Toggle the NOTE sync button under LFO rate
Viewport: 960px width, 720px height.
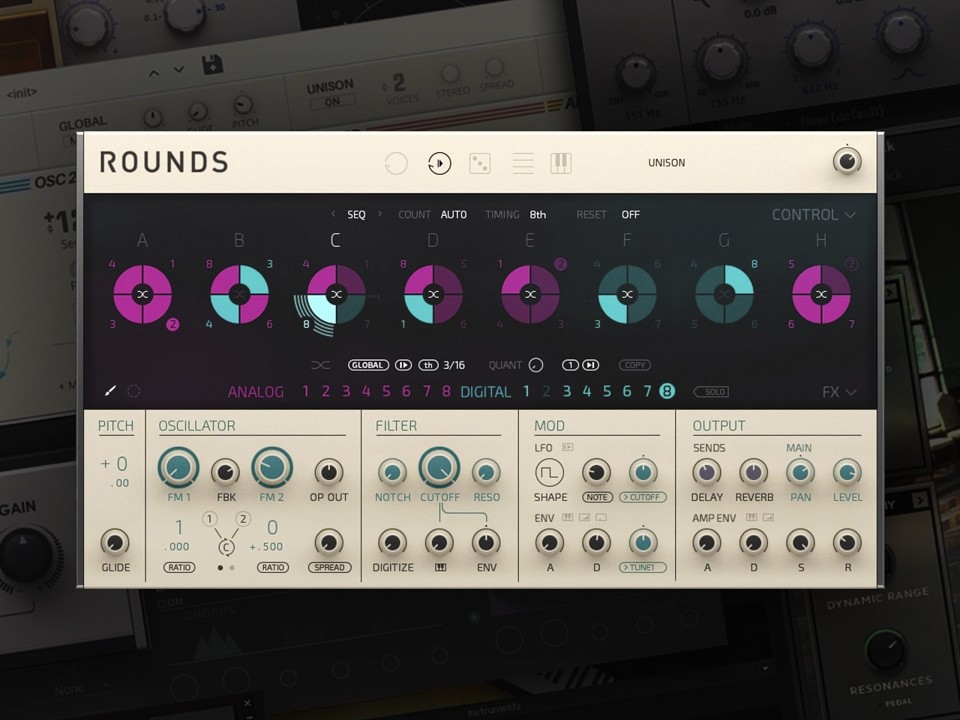[x=597, y=497]
